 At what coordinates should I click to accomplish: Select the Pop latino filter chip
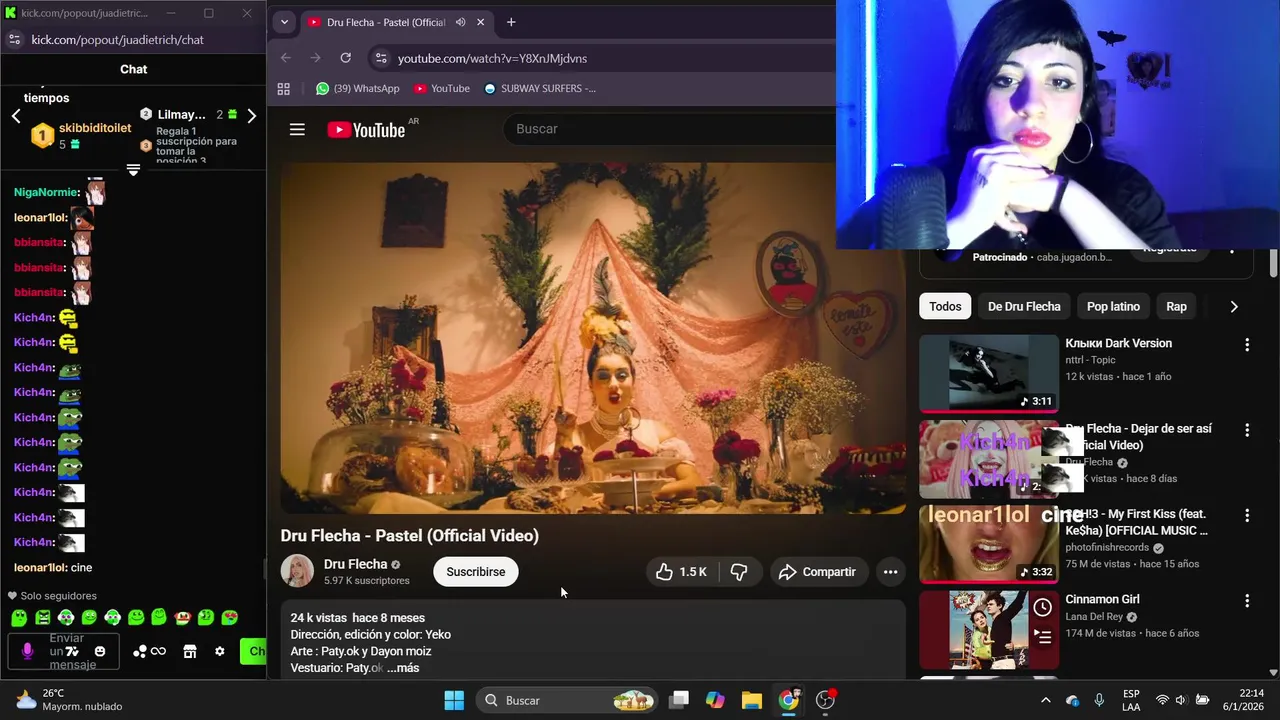point(1113,307)
